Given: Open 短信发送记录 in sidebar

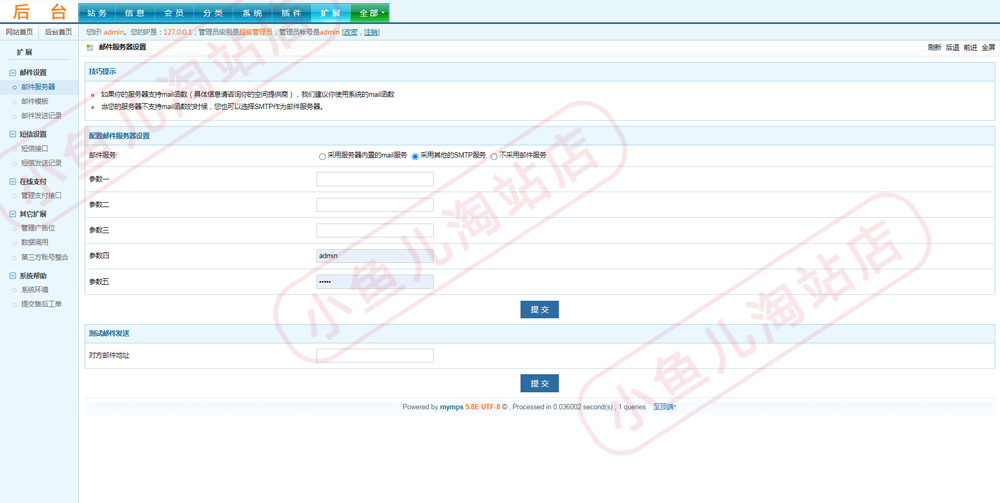Looking at the screenshot, I should [x=41, y=163].
